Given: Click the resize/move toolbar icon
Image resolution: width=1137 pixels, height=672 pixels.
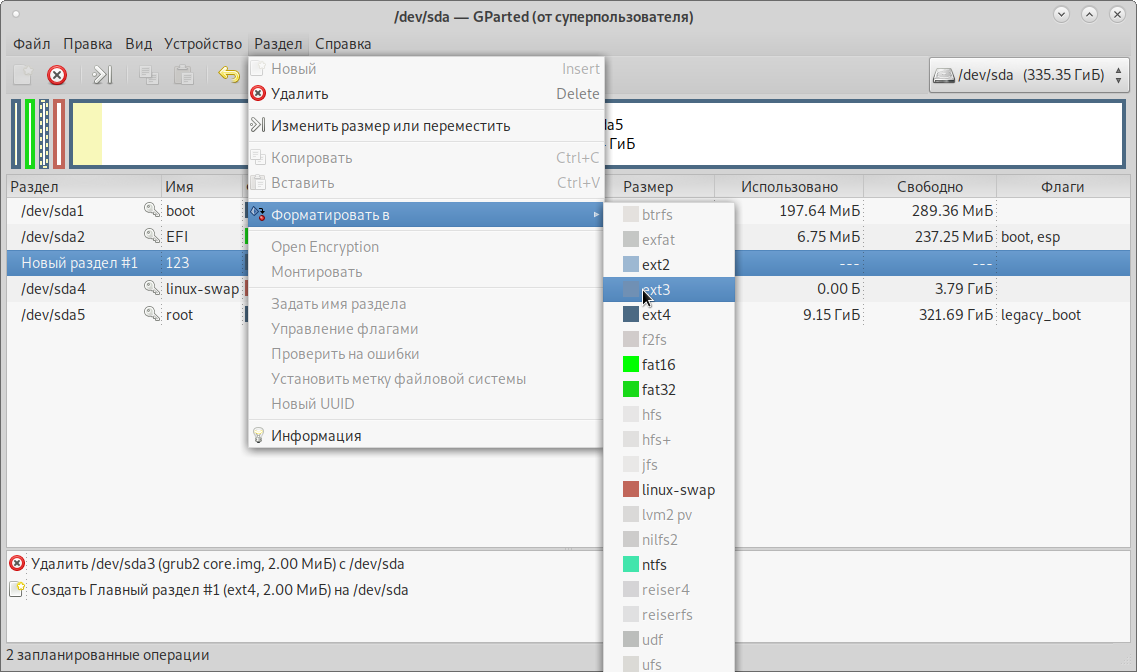Looking at the screenshot, I should (102, 75).
